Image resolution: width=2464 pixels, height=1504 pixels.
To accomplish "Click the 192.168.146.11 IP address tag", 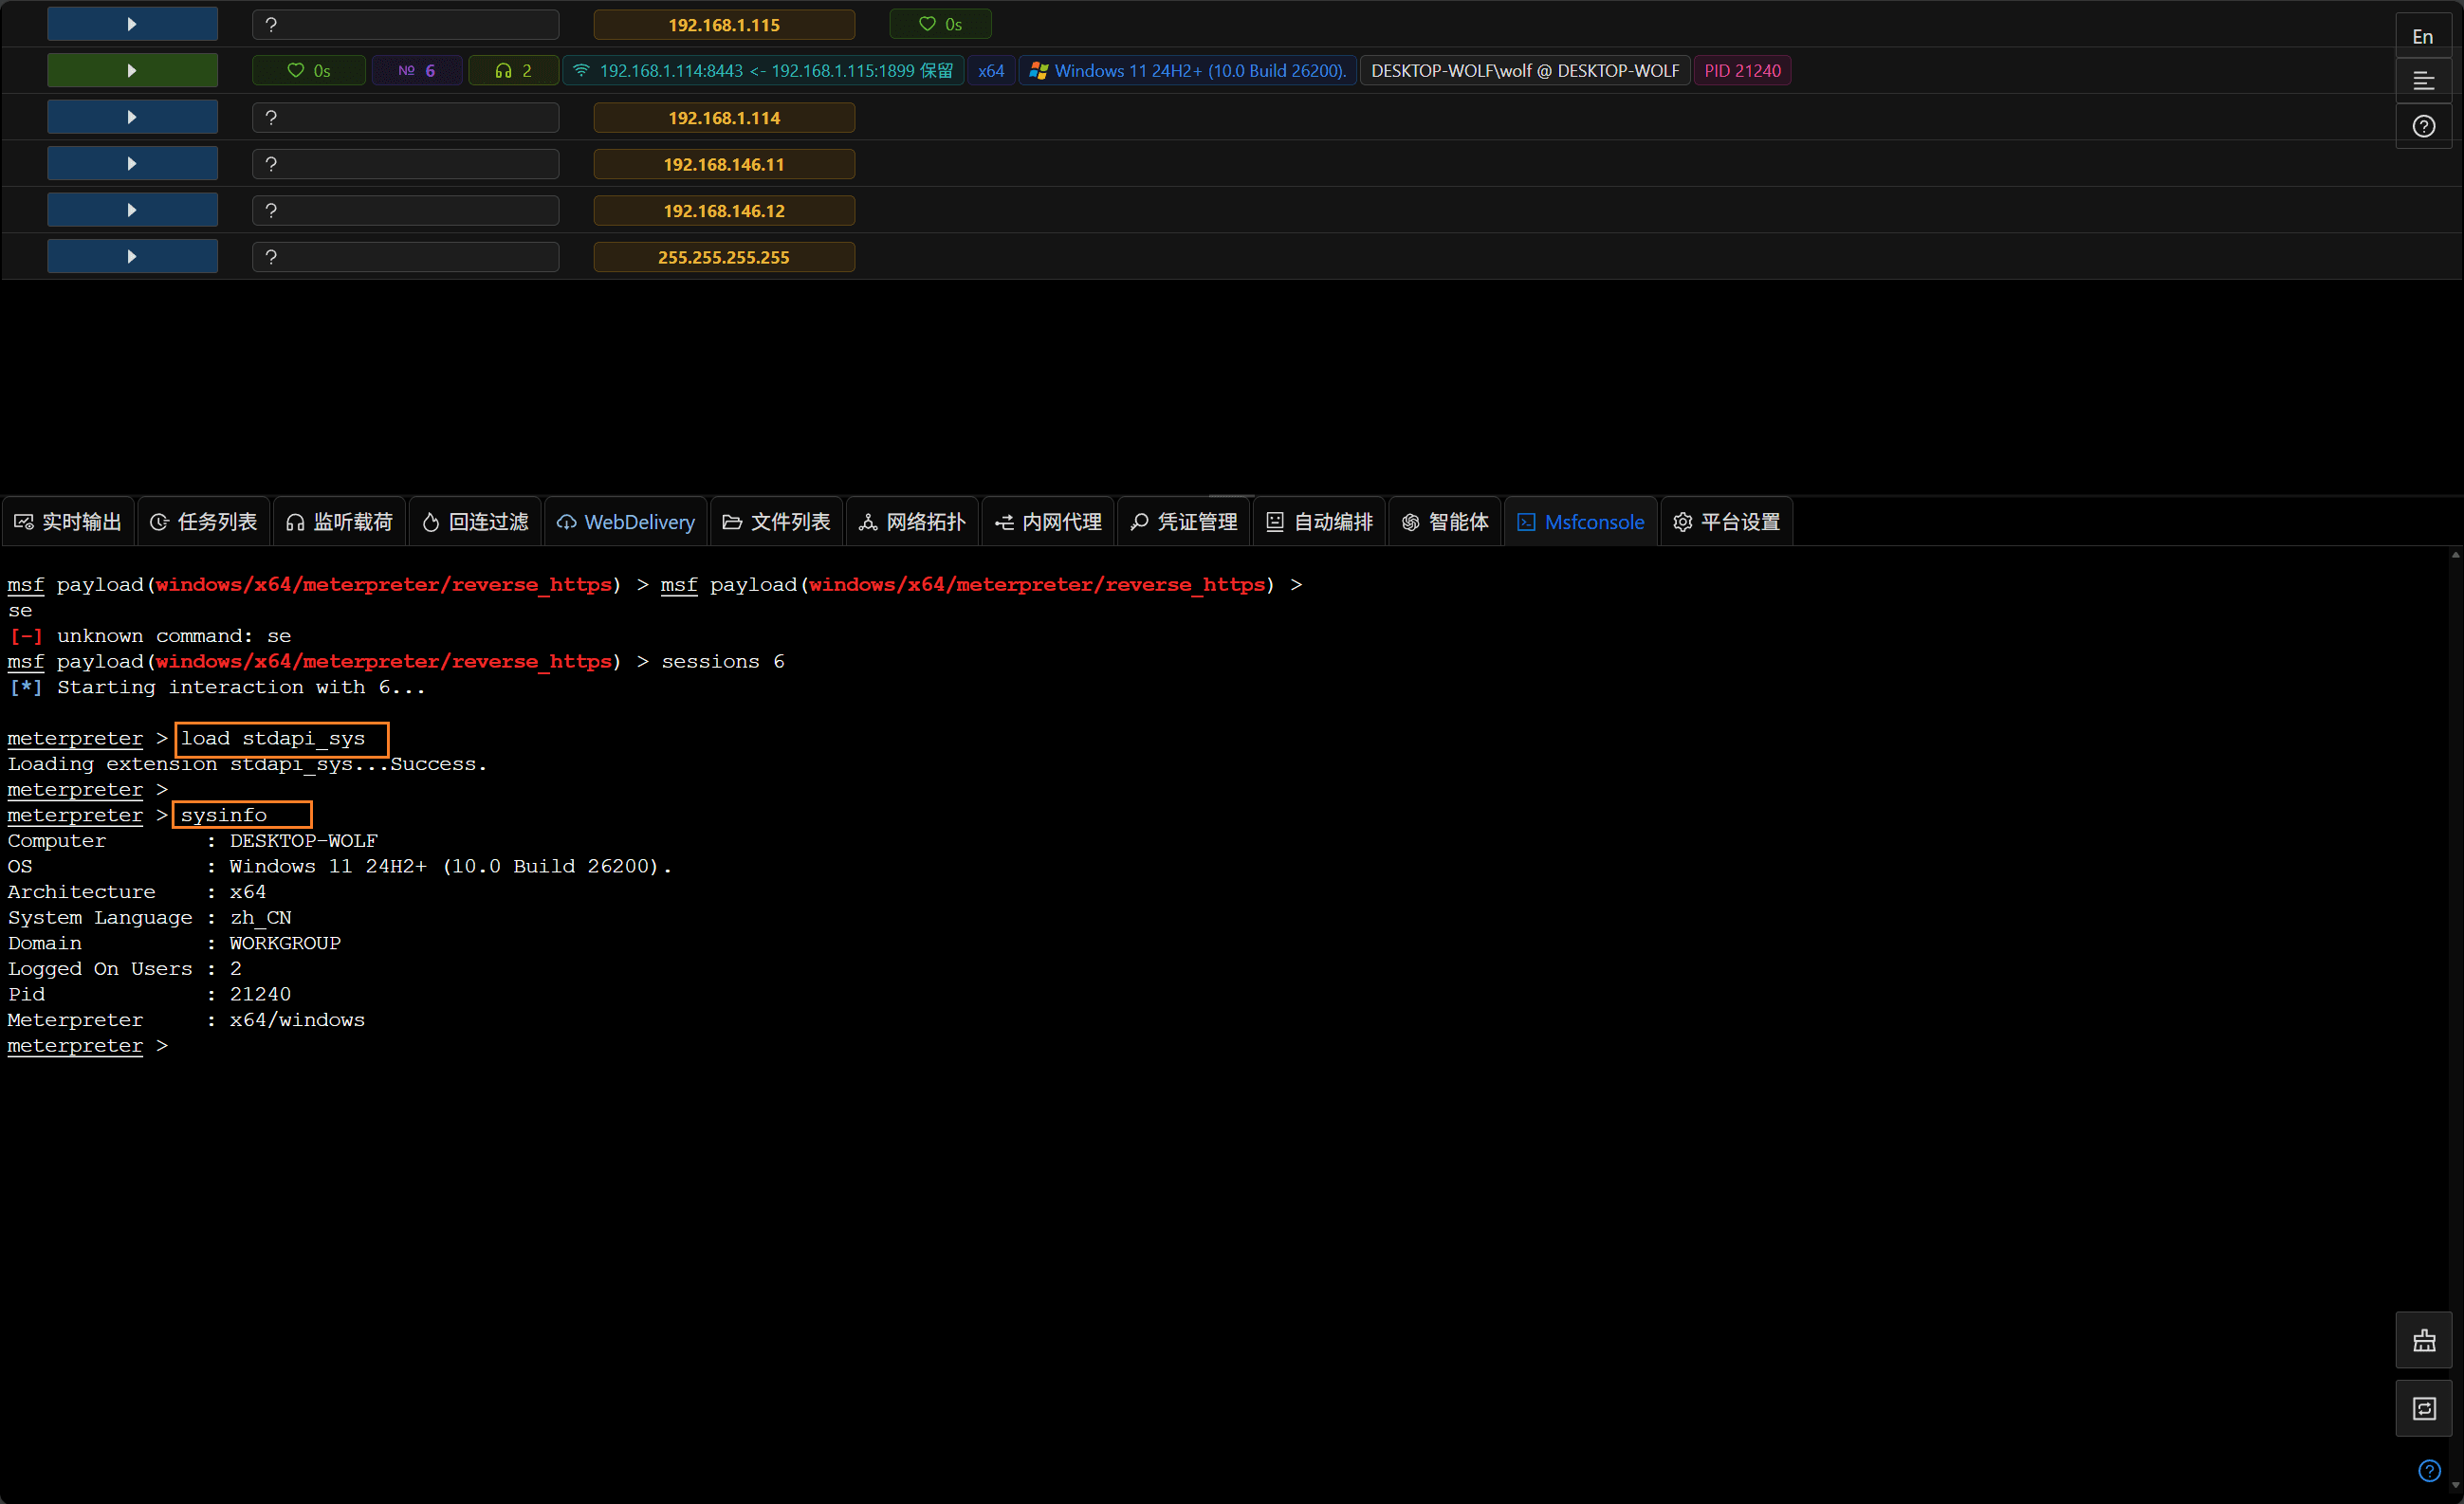I will tap(724, 164).
